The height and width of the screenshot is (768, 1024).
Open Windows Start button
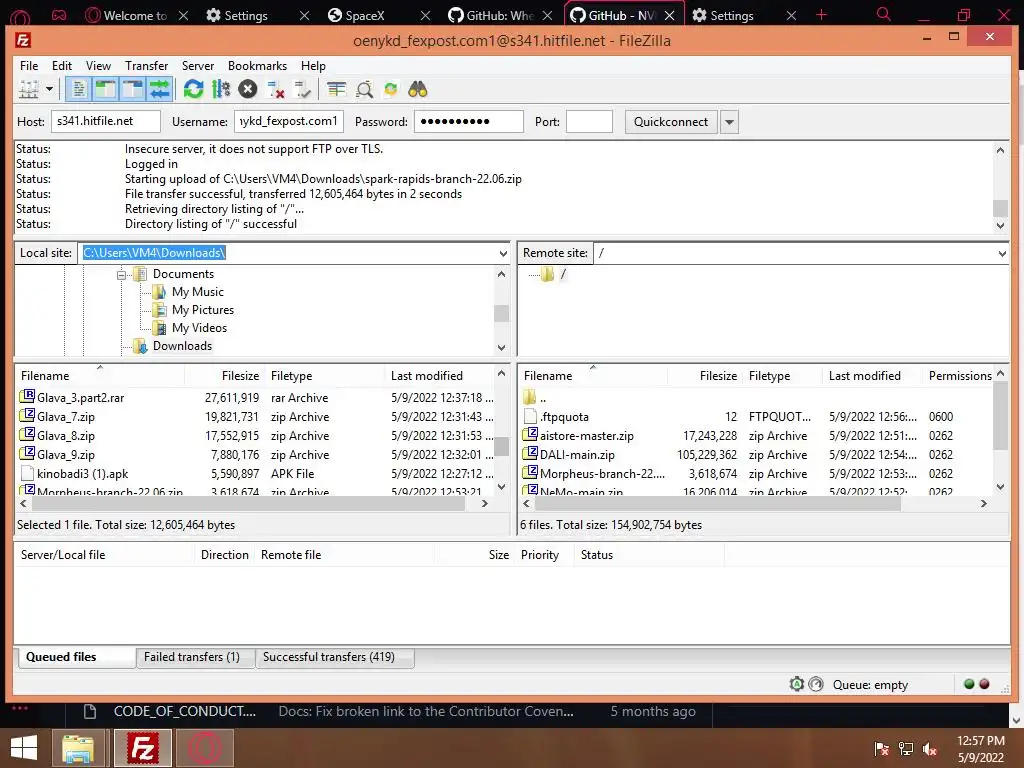pos(24,748)
